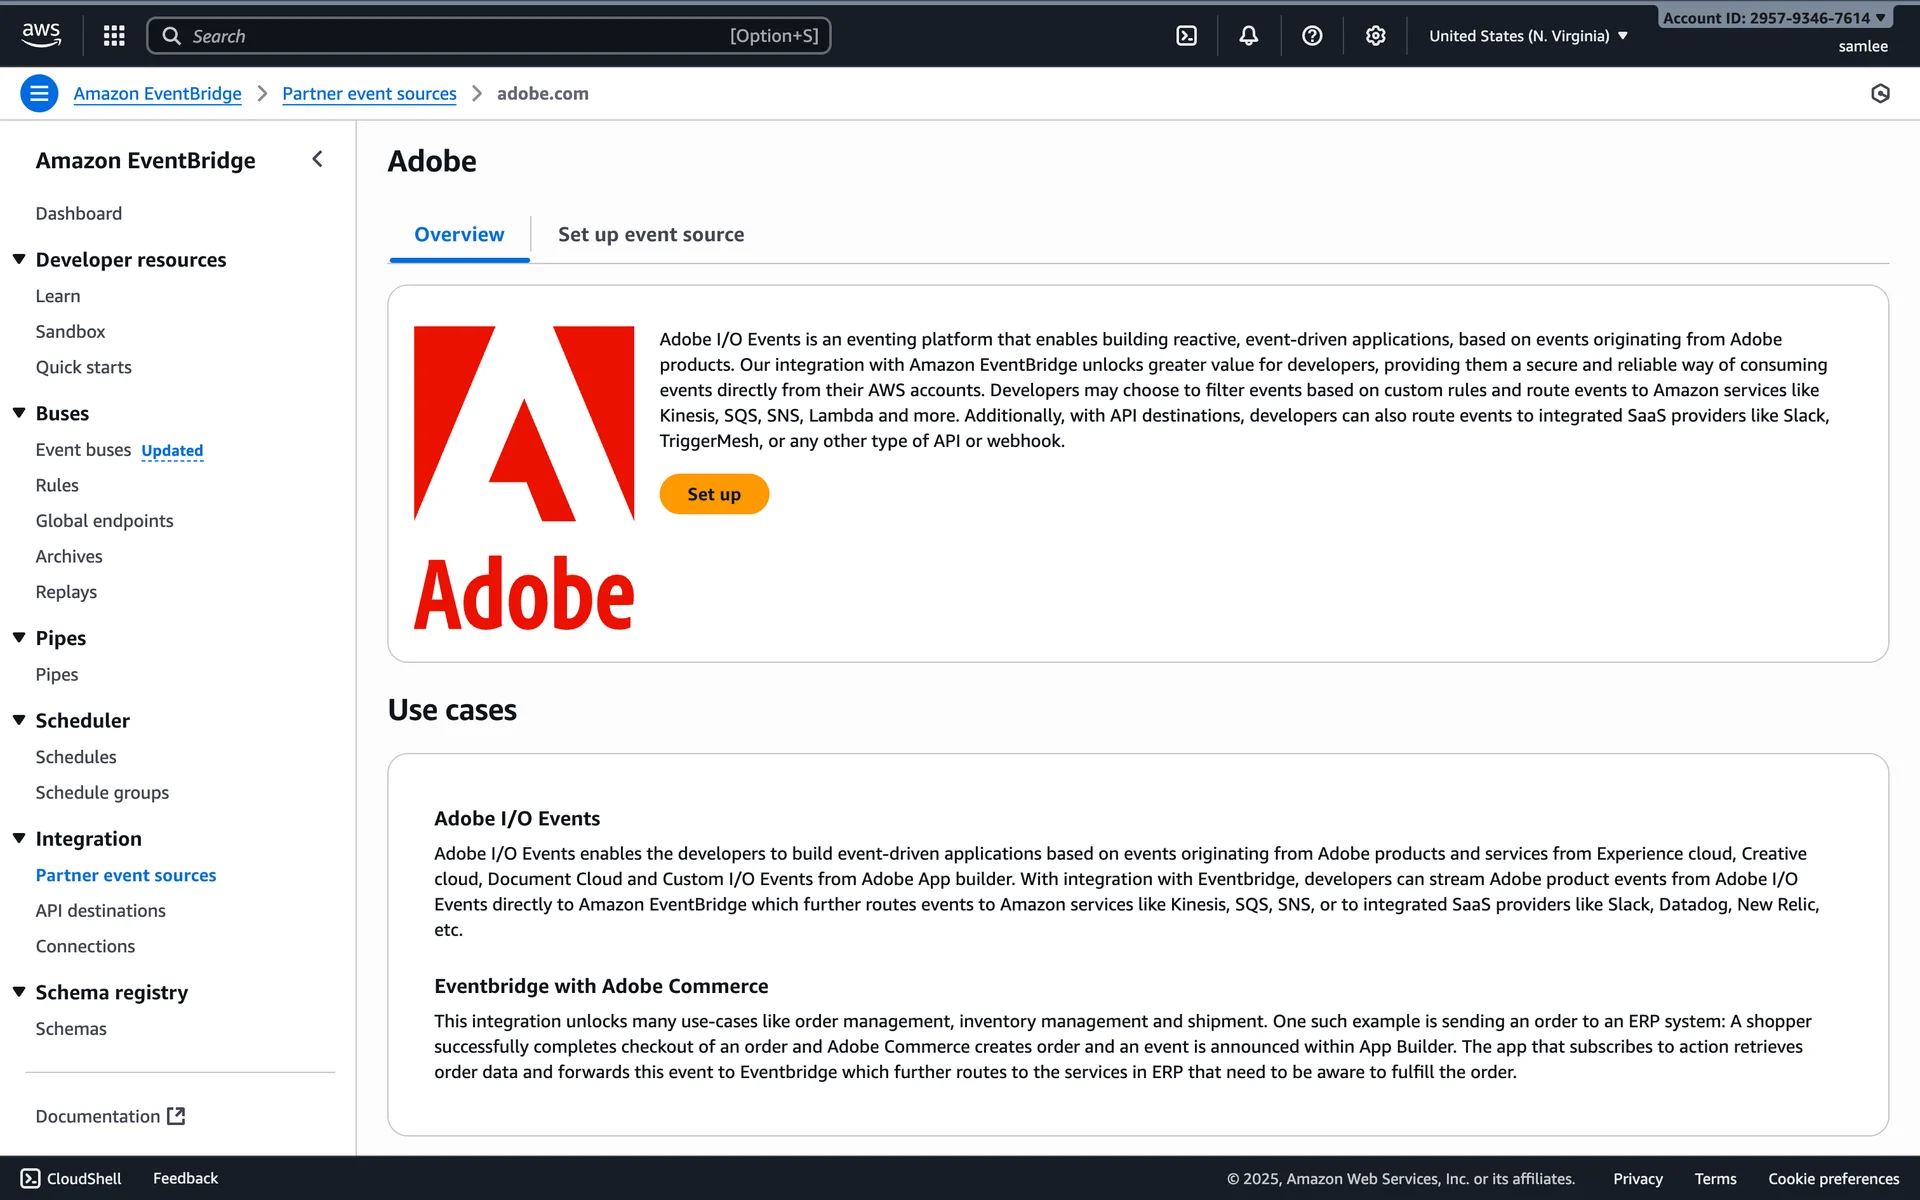This screenshot has width=1920, height=1200.
Task: Open the United States (N. Virginia) region dropdown
Action: 1528,36
